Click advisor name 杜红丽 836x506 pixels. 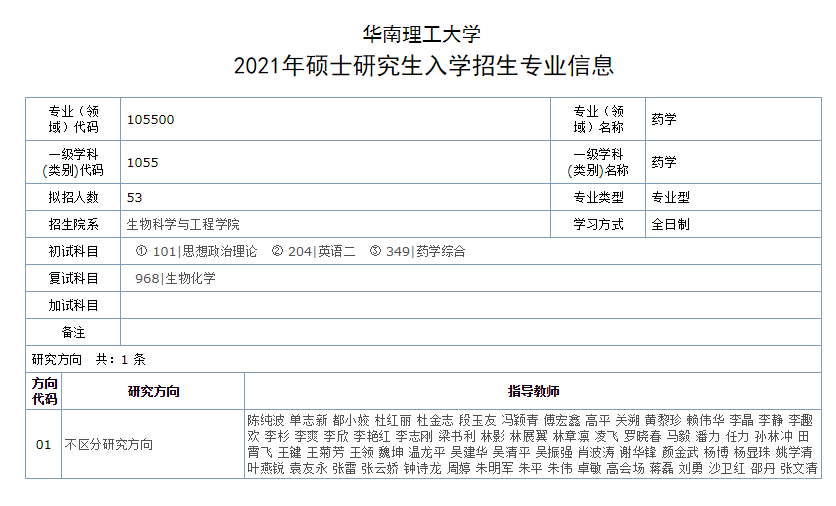coord(393,421)
